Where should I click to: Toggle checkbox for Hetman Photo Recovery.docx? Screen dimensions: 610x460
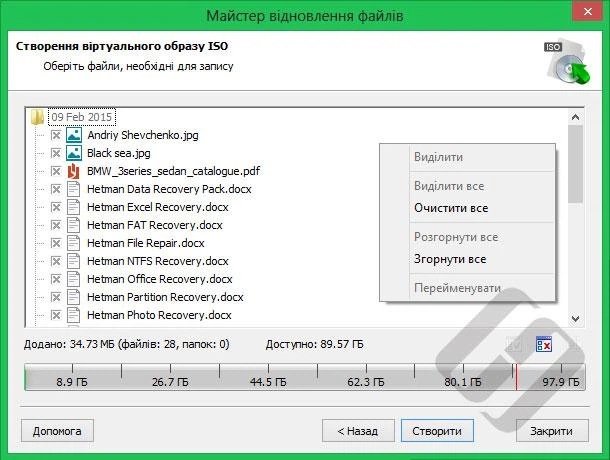point(56,315)
